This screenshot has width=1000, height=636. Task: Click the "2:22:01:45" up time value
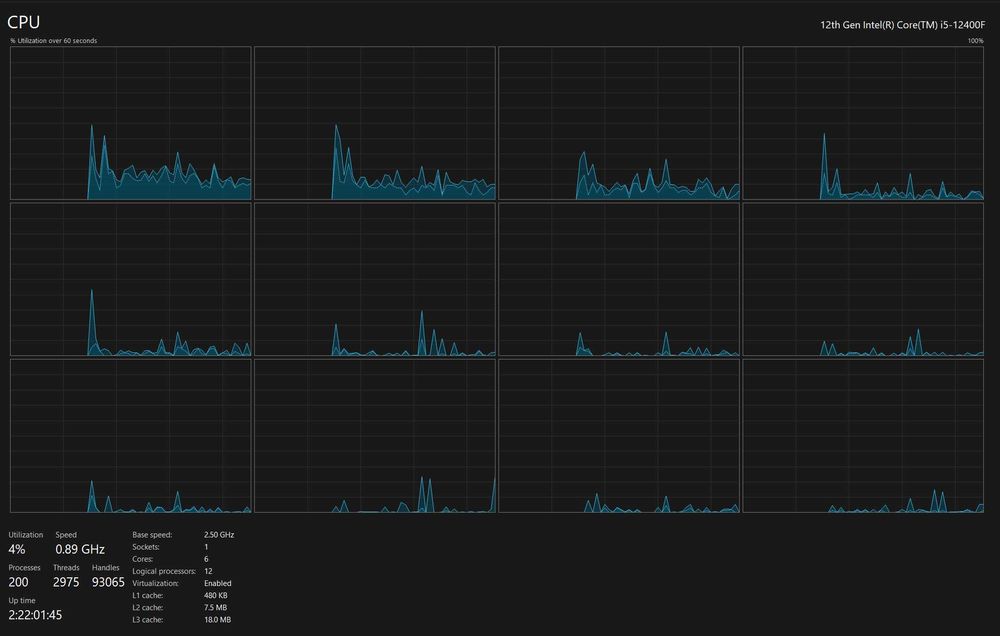35,615
